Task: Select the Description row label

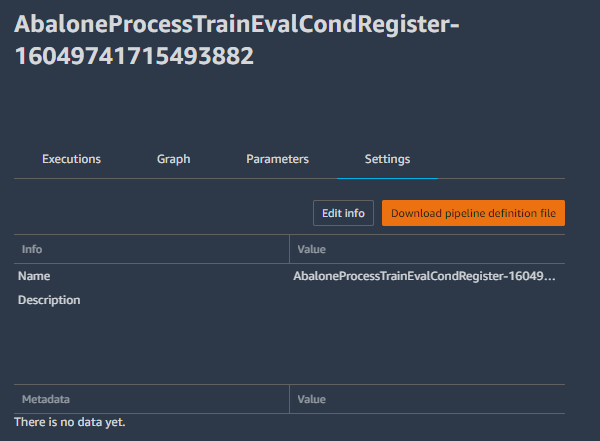Action: click(x=49, y=300)
